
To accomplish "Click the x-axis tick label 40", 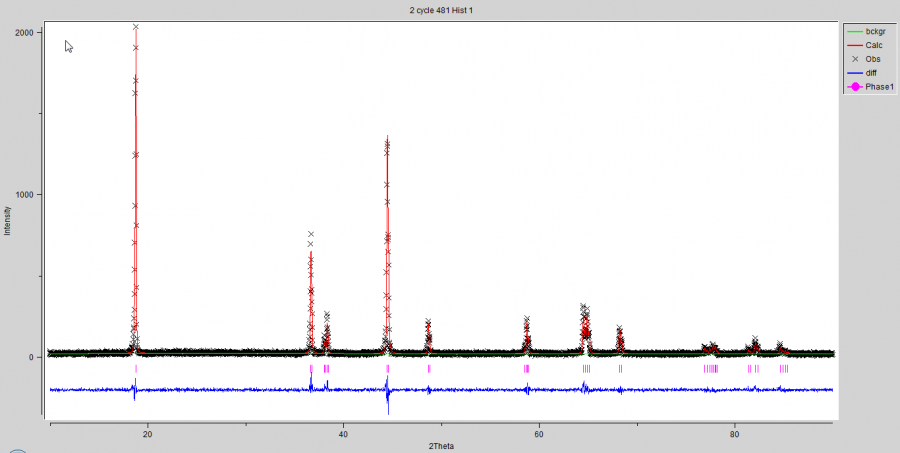I will click(343, 433).
